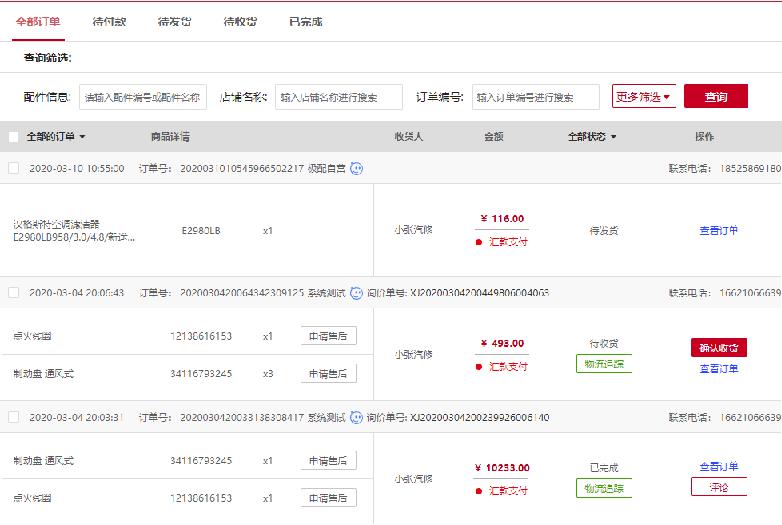Click the red 查询 search button
The height and width of the screenshot is (525, 782).
pos(716,96)
